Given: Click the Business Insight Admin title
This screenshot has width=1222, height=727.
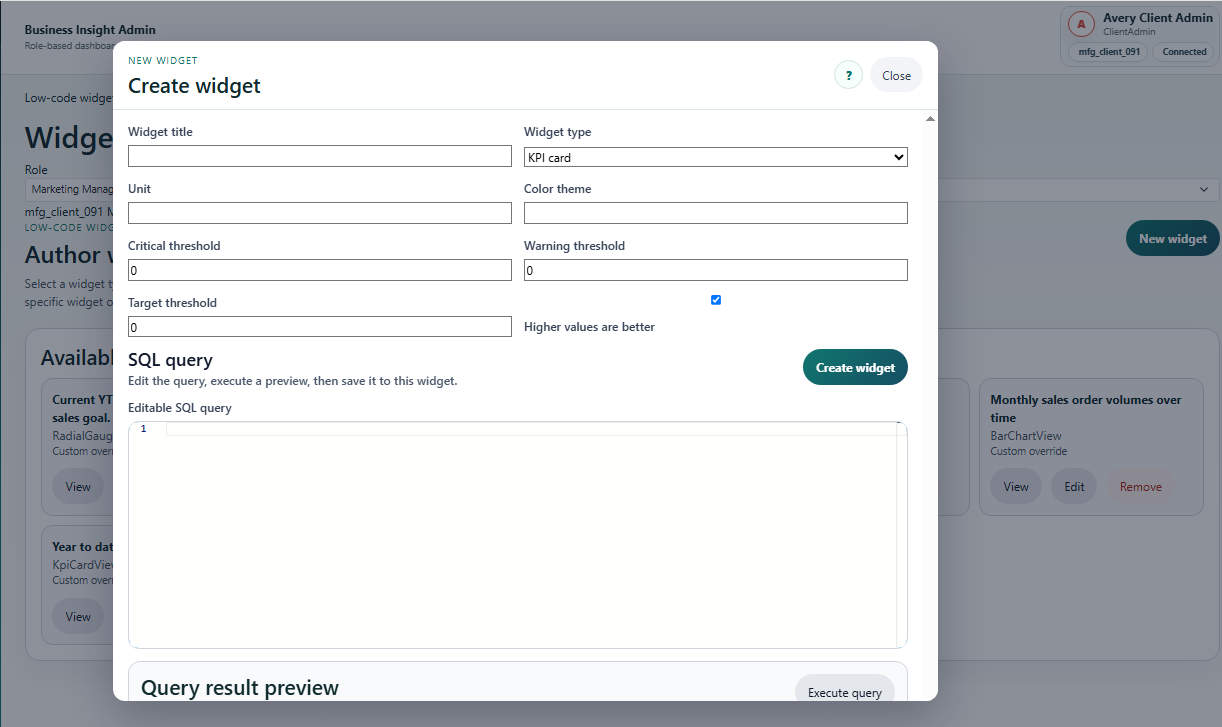Looking at the screenshot, I should click(x=90, y=30).
